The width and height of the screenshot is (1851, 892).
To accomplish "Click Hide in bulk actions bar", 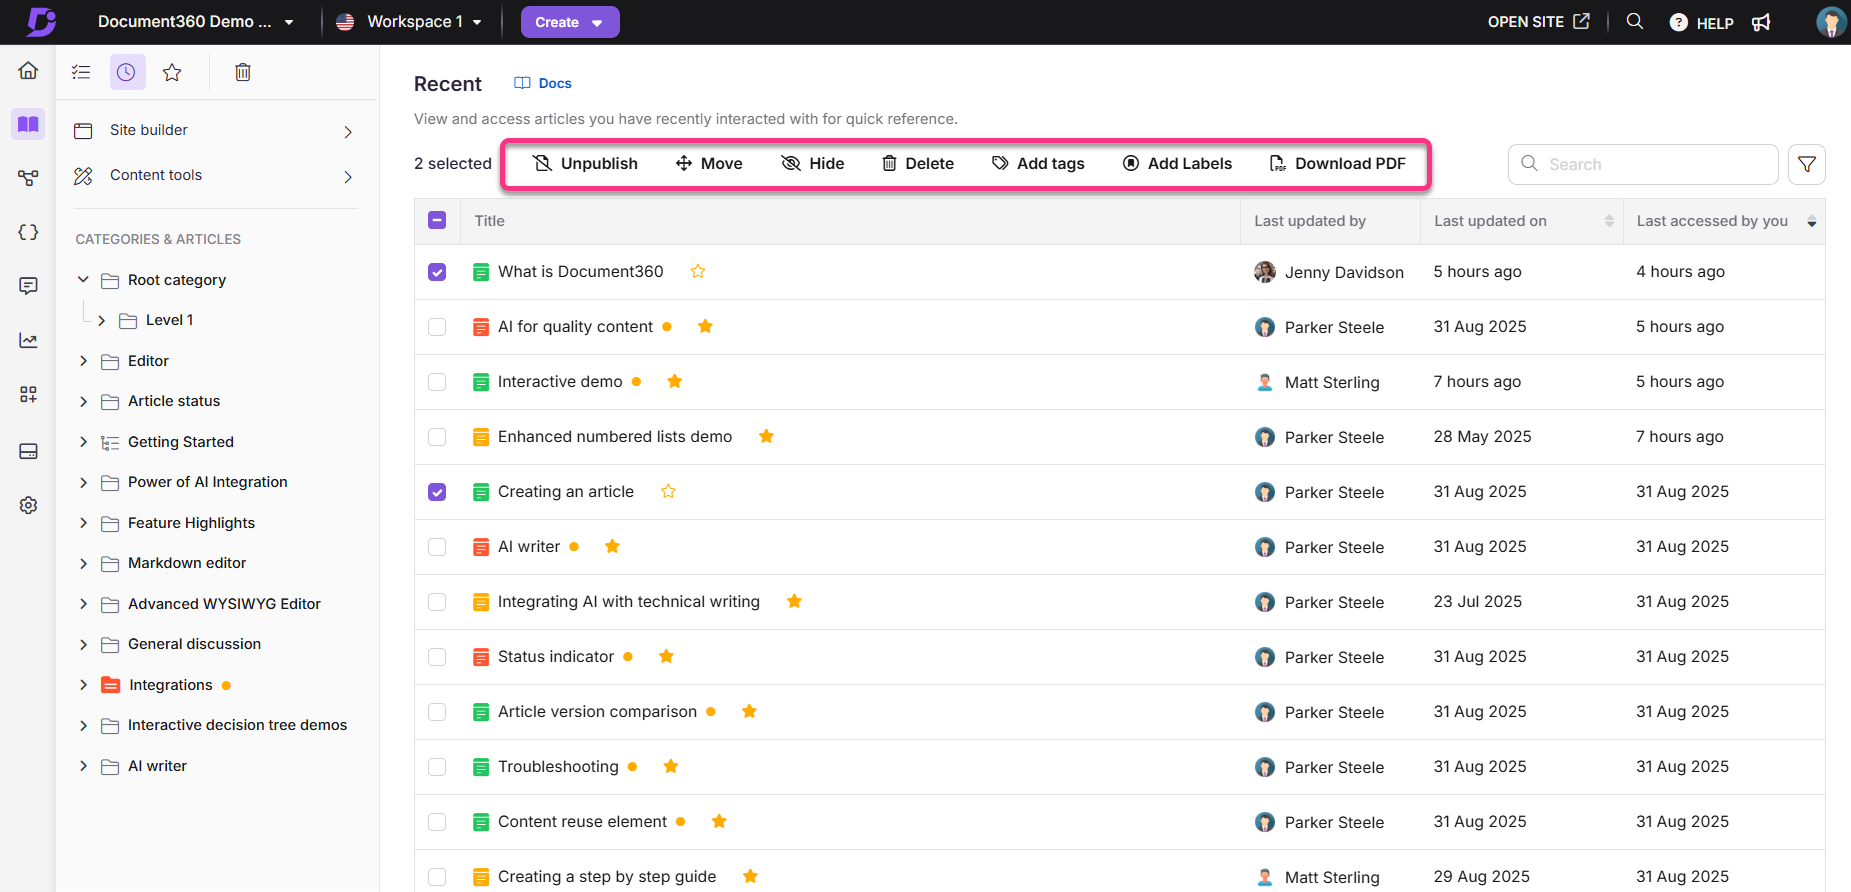I will pos(813,163).
